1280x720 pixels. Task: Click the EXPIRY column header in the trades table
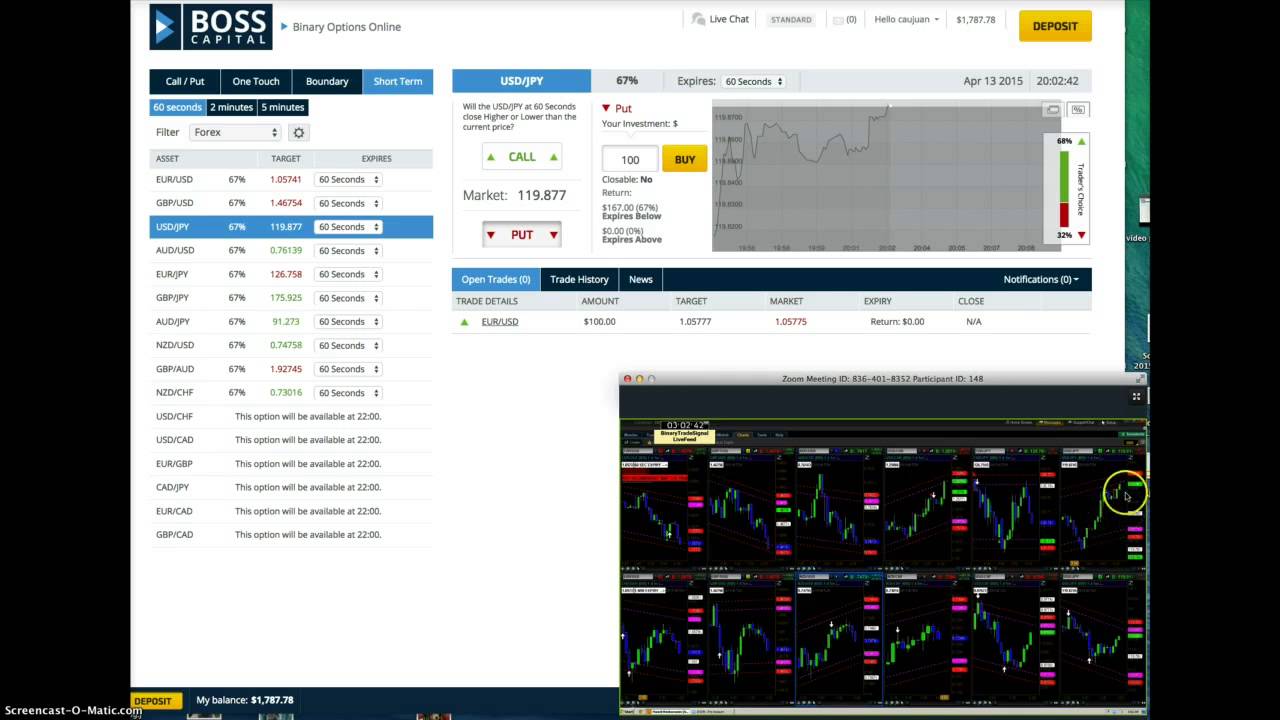[x=877, y=301]
